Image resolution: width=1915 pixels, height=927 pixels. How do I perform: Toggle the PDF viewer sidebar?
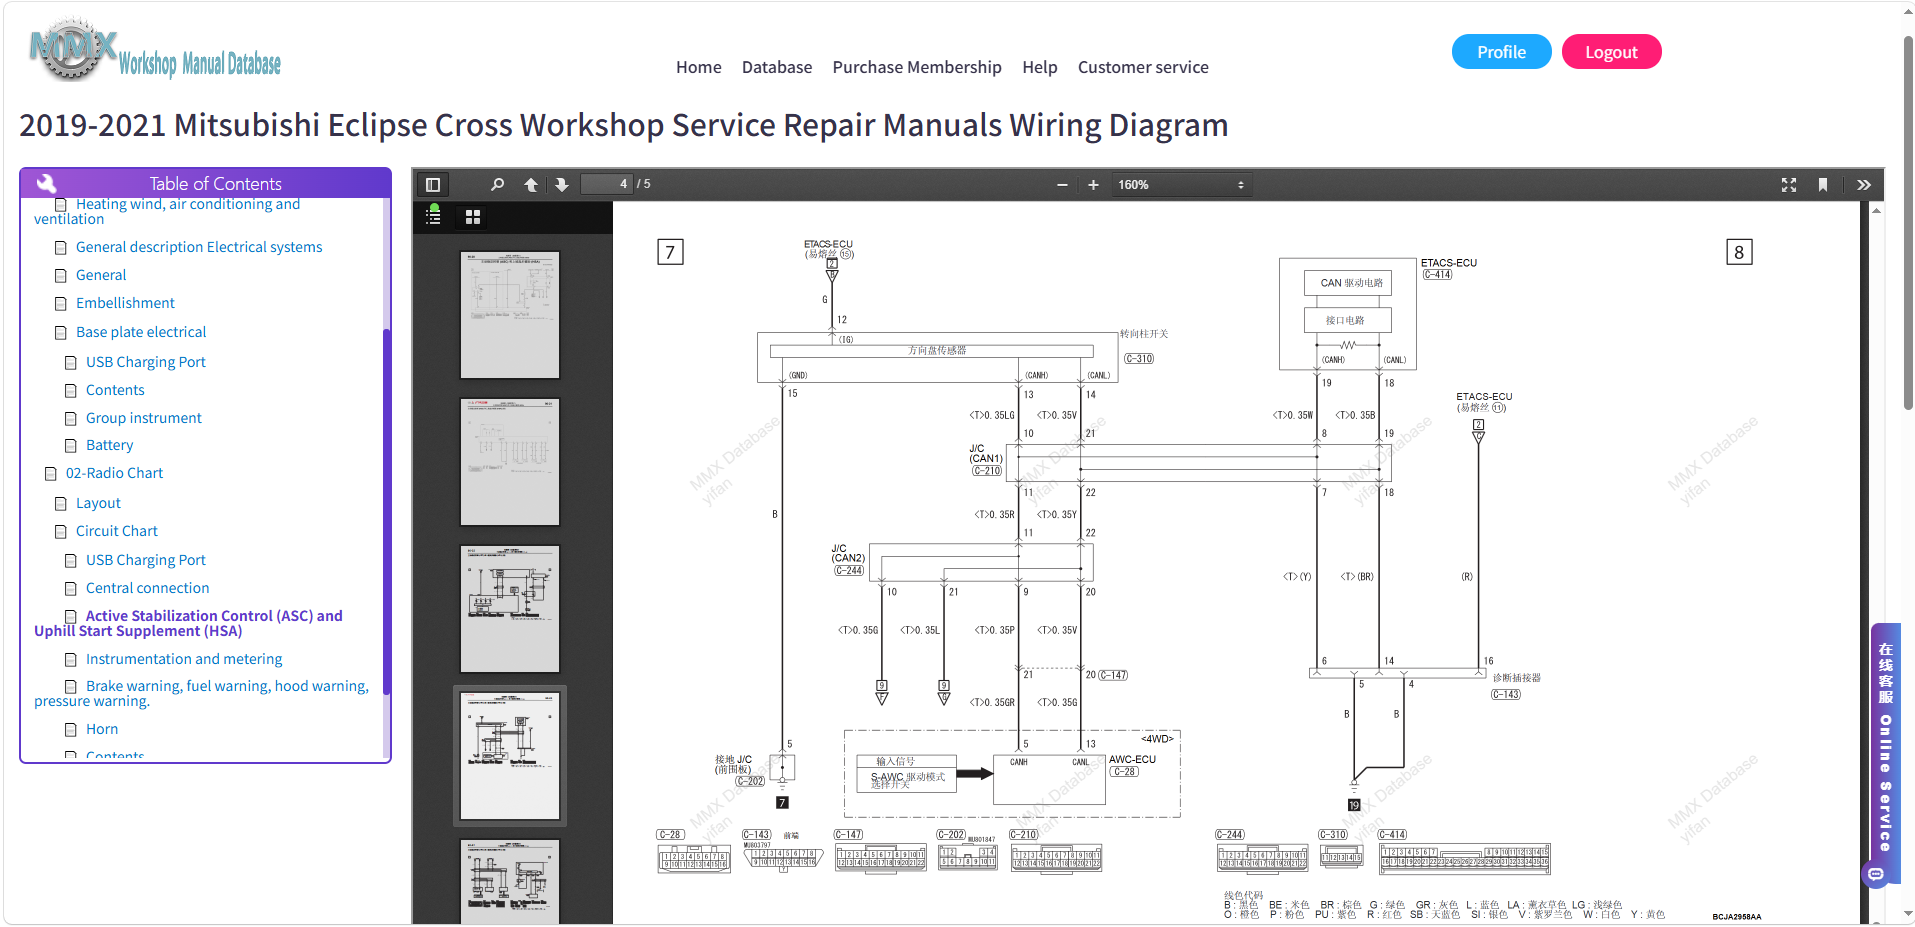tap(433, 185)
